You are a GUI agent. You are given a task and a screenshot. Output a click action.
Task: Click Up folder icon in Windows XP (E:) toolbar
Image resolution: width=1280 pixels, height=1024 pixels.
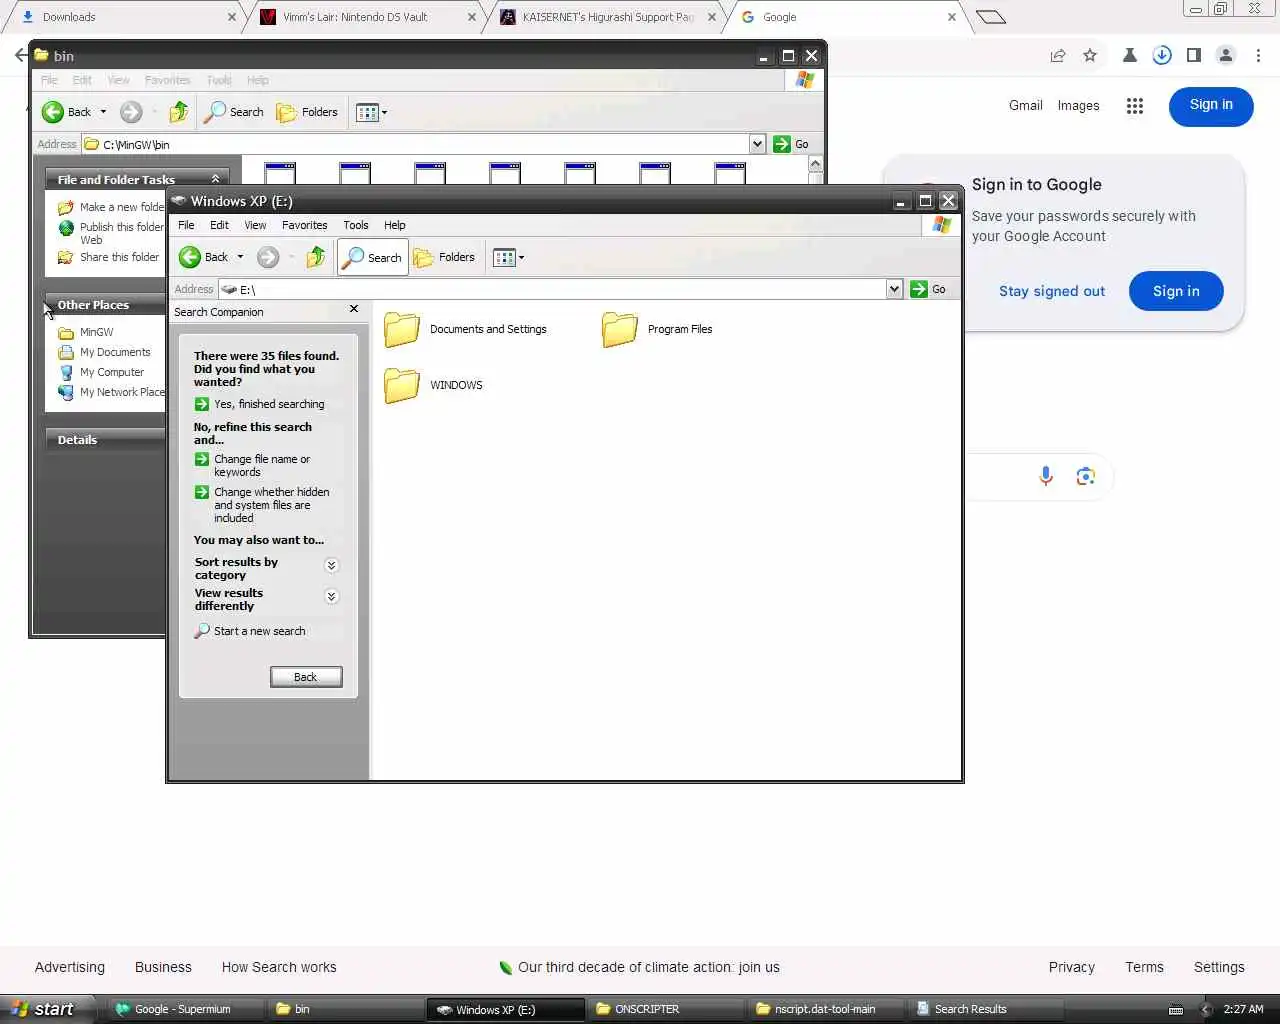click(316, 257)
